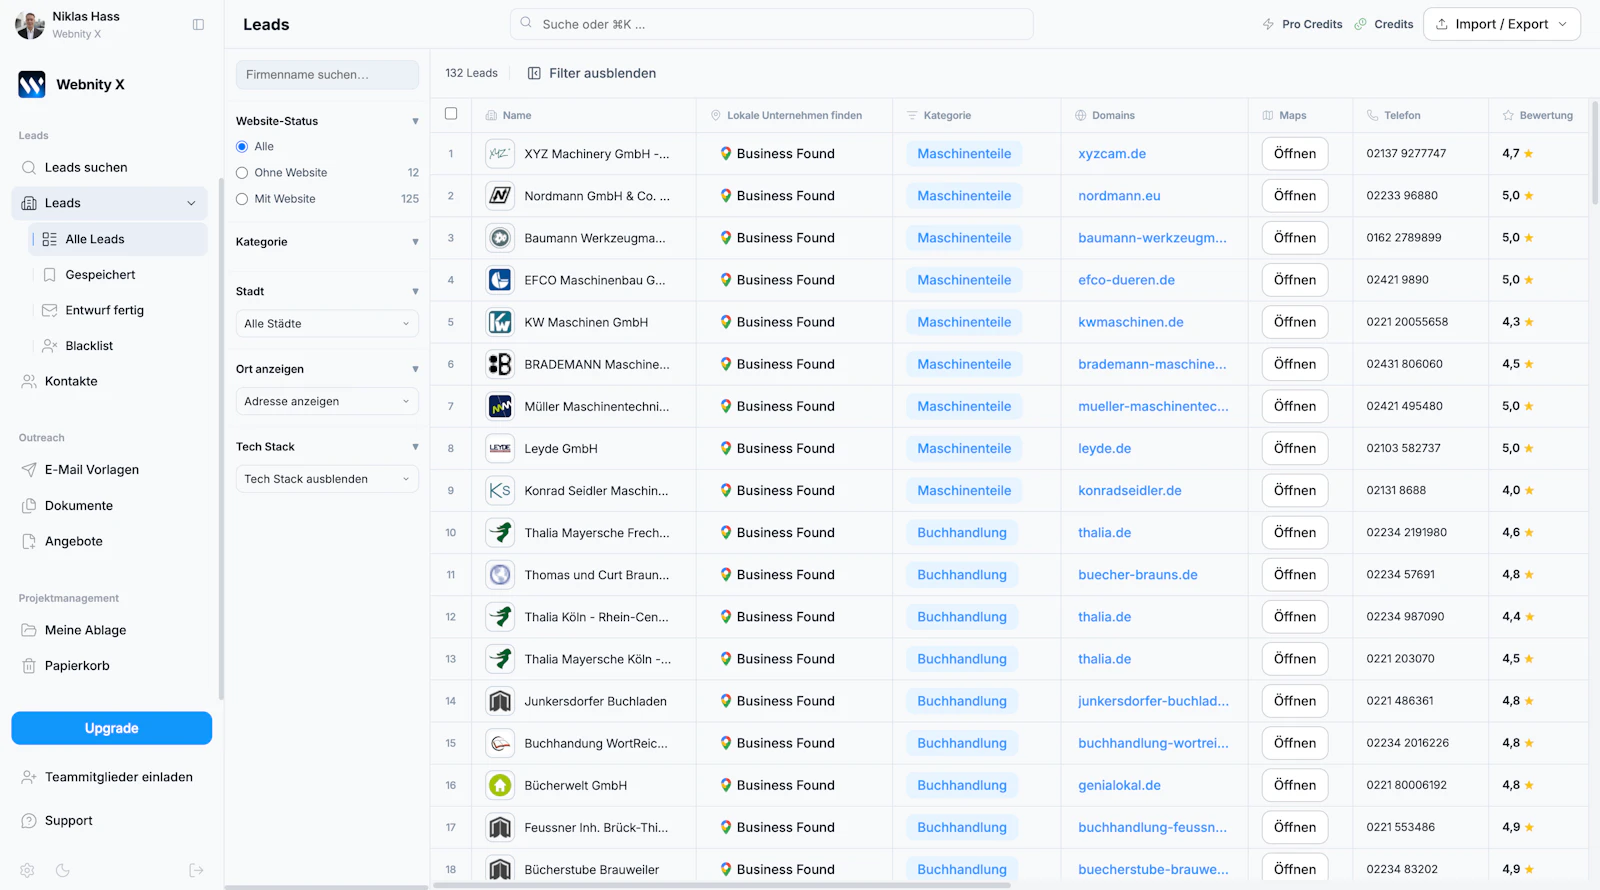The image size is (1600, 890).
Task: Click the Junkersdorfer Buchladen logo icon
Action: [x=500, y=701]
